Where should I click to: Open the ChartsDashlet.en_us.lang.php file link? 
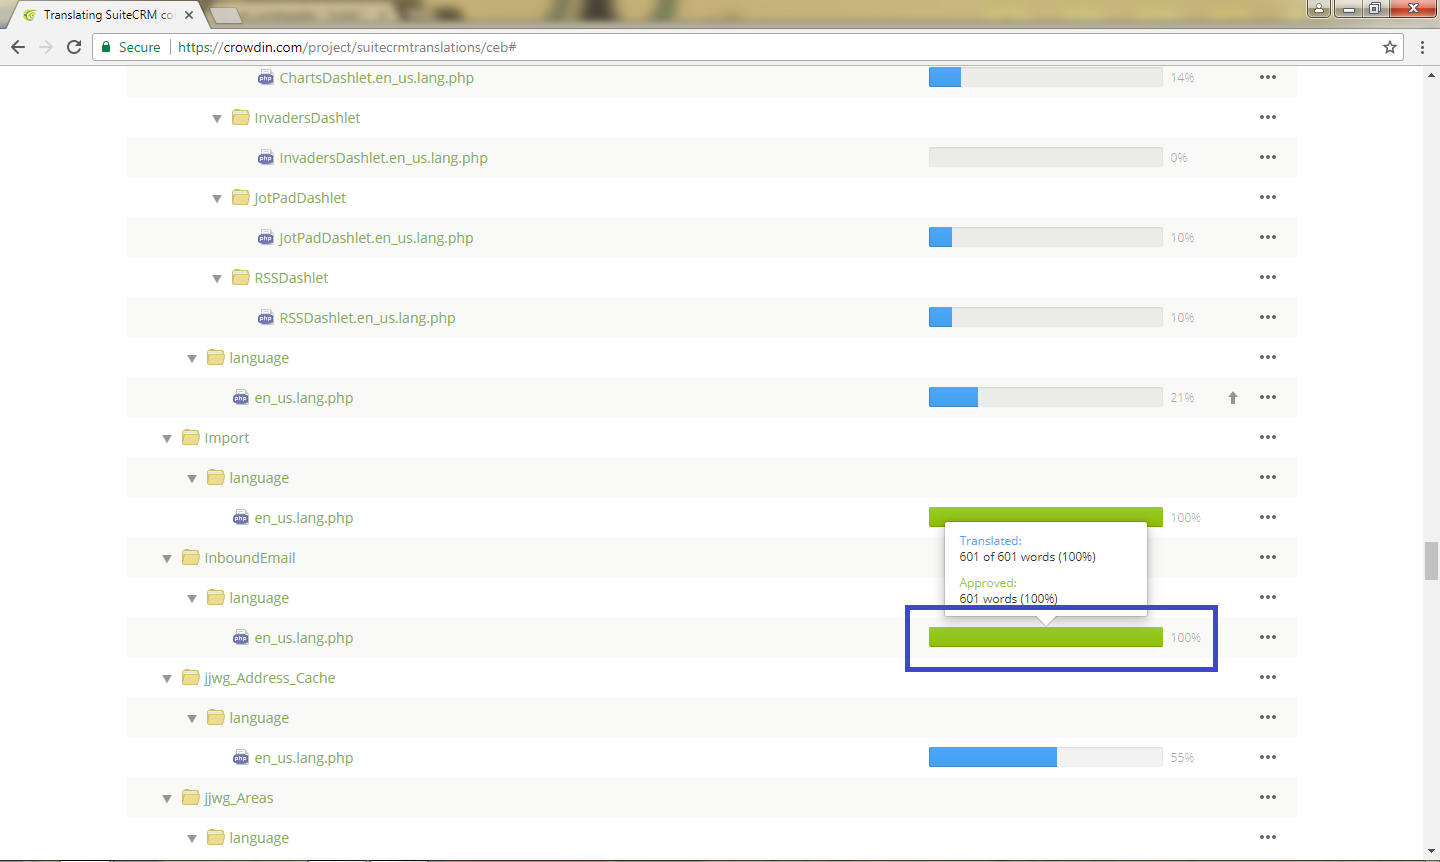coord(377,78)
